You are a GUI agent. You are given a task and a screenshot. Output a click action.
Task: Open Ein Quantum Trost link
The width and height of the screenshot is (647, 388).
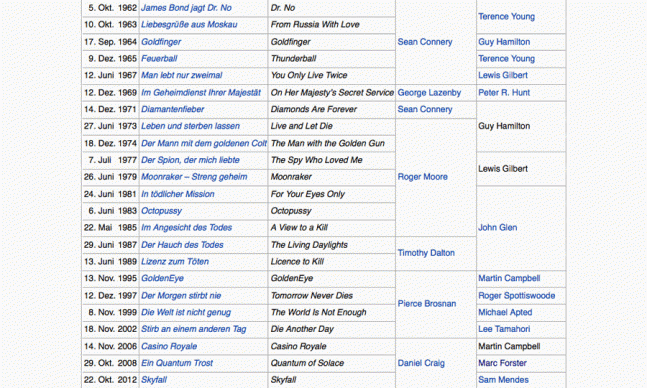[x=177, y=363]
